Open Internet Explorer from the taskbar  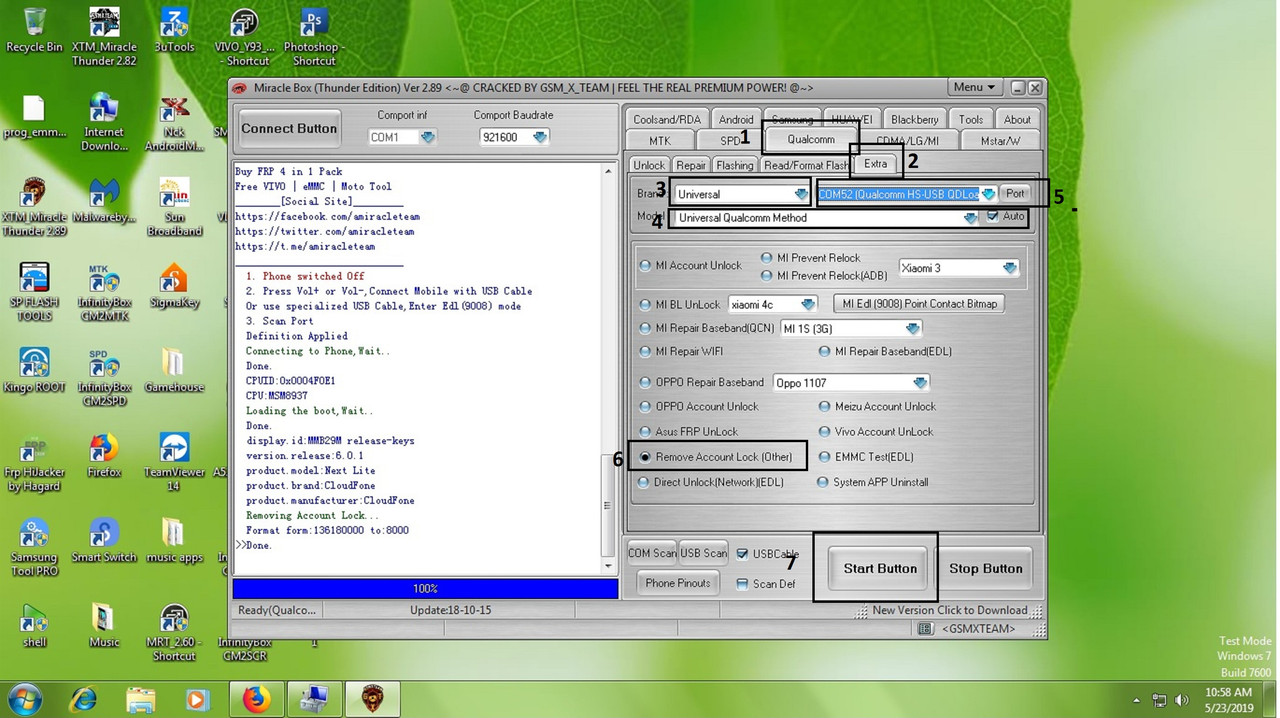(84, 698)
